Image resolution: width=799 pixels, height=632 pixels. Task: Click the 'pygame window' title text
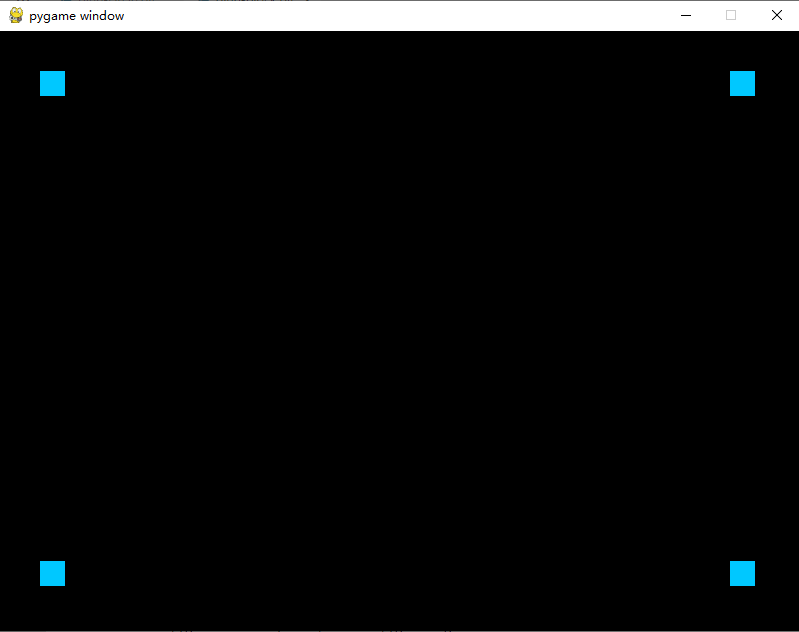tap(76, 16)
